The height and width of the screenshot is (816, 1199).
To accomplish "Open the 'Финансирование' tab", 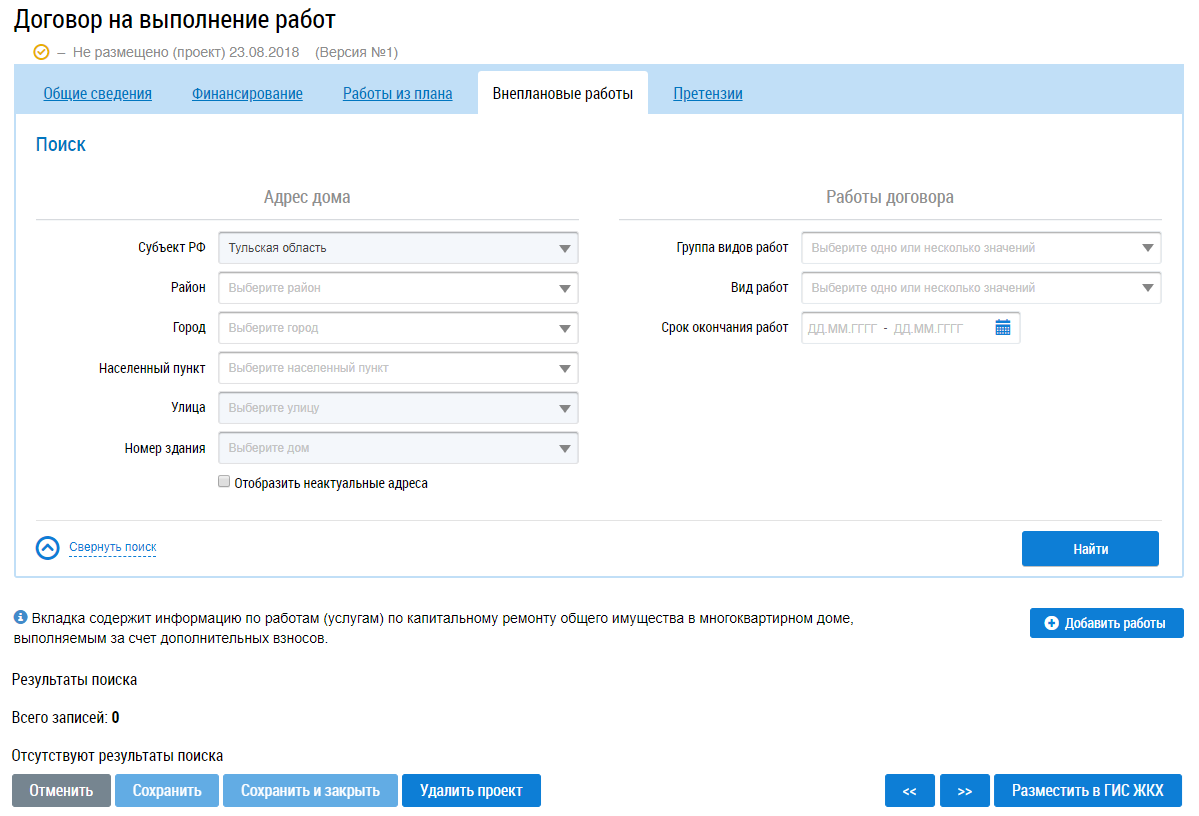I will (247, 94).
